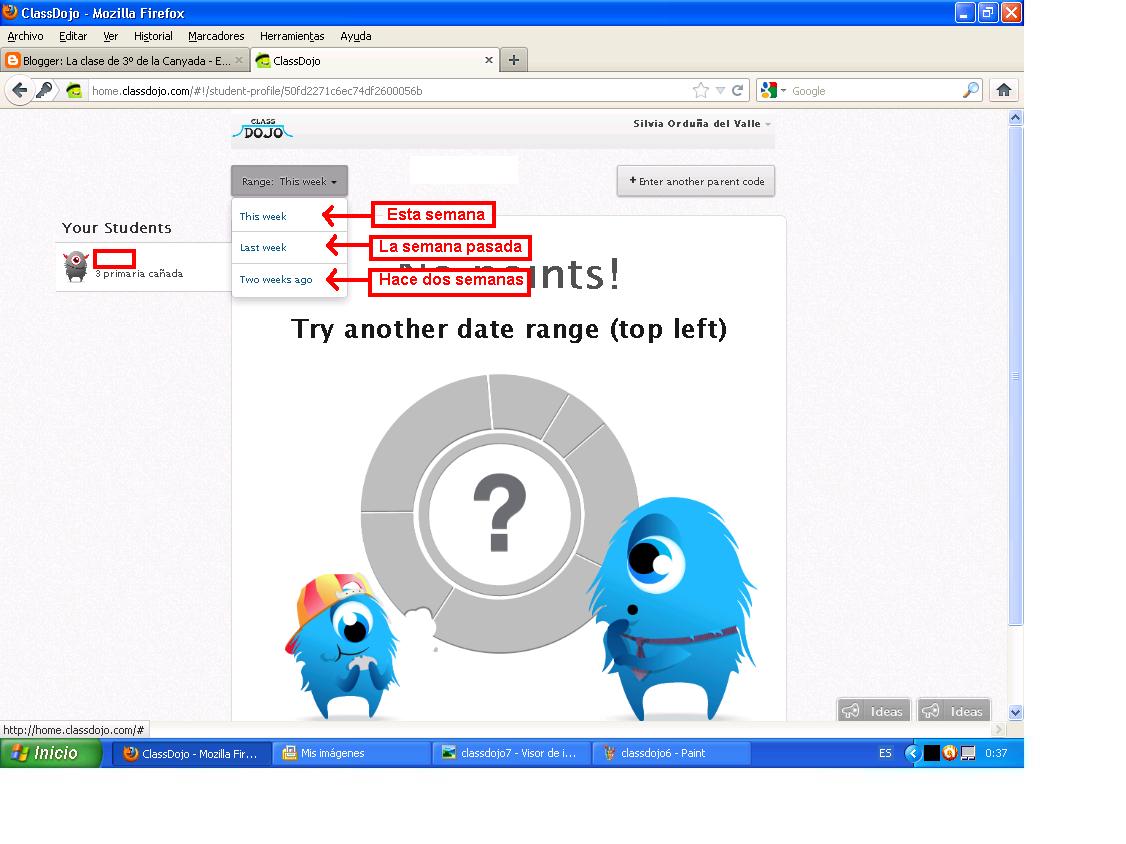Bookmark this page with the star icon
The image size is (1126, 844).
coord(700,91)
